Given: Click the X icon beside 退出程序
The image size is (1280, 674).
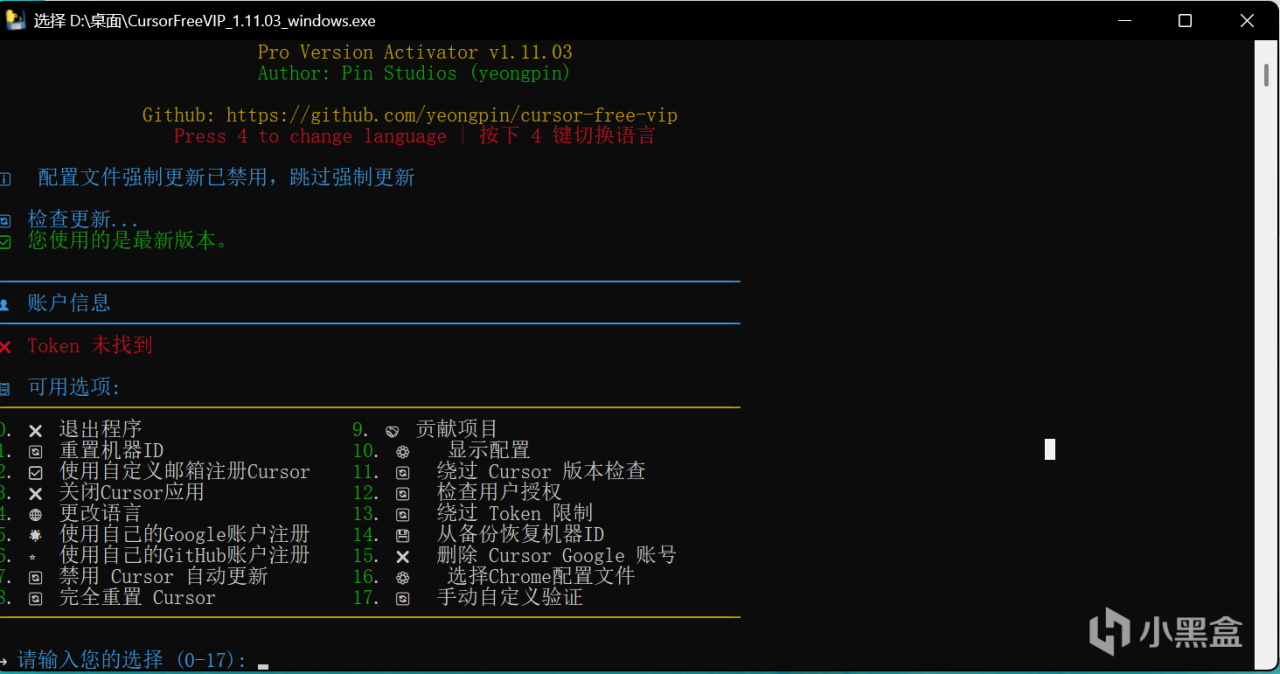Looking at the screenshot, I should [36, 431].
